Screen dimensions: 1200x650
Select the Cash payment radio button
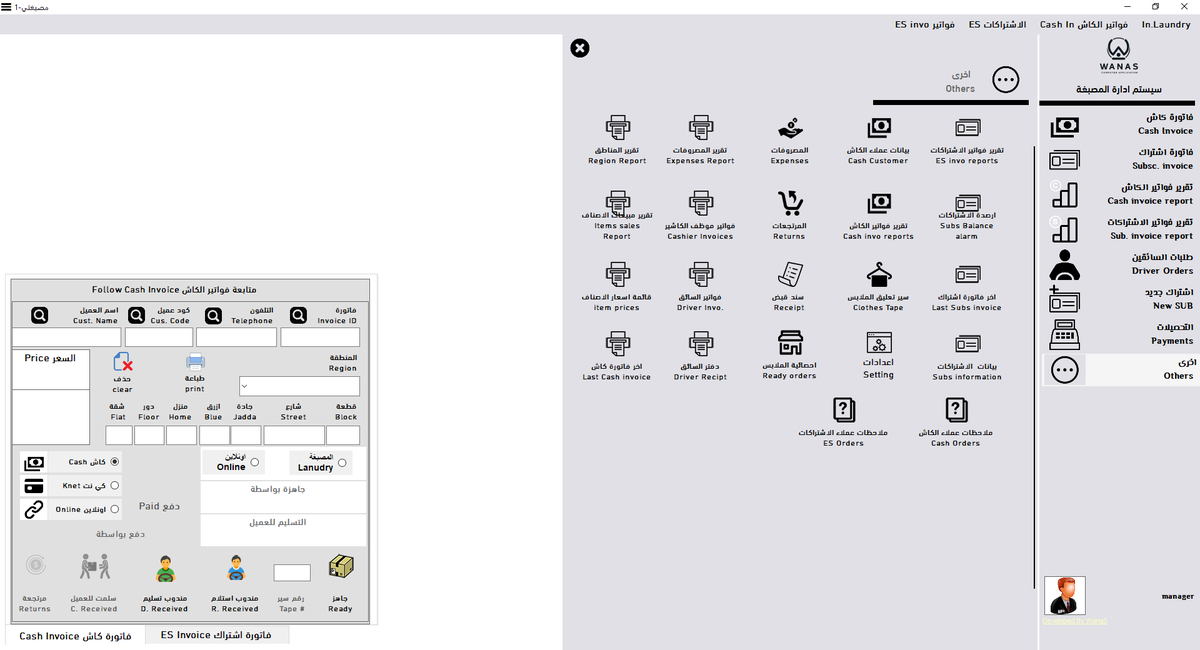[x=115, y=462]
